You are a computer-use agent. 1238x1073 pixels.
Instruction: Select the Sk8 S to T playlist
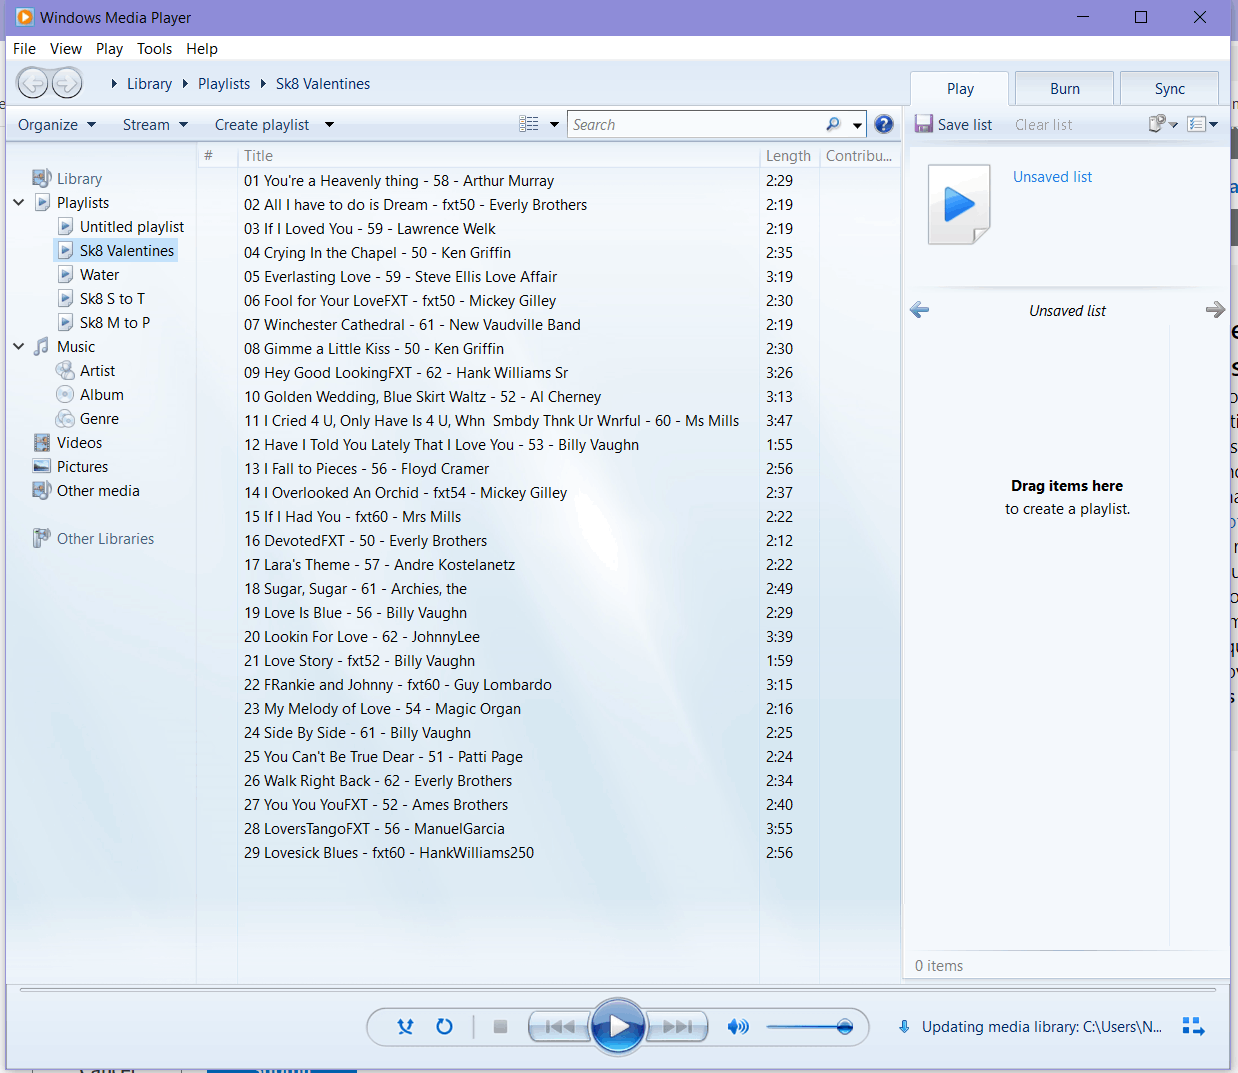(112, 298)
